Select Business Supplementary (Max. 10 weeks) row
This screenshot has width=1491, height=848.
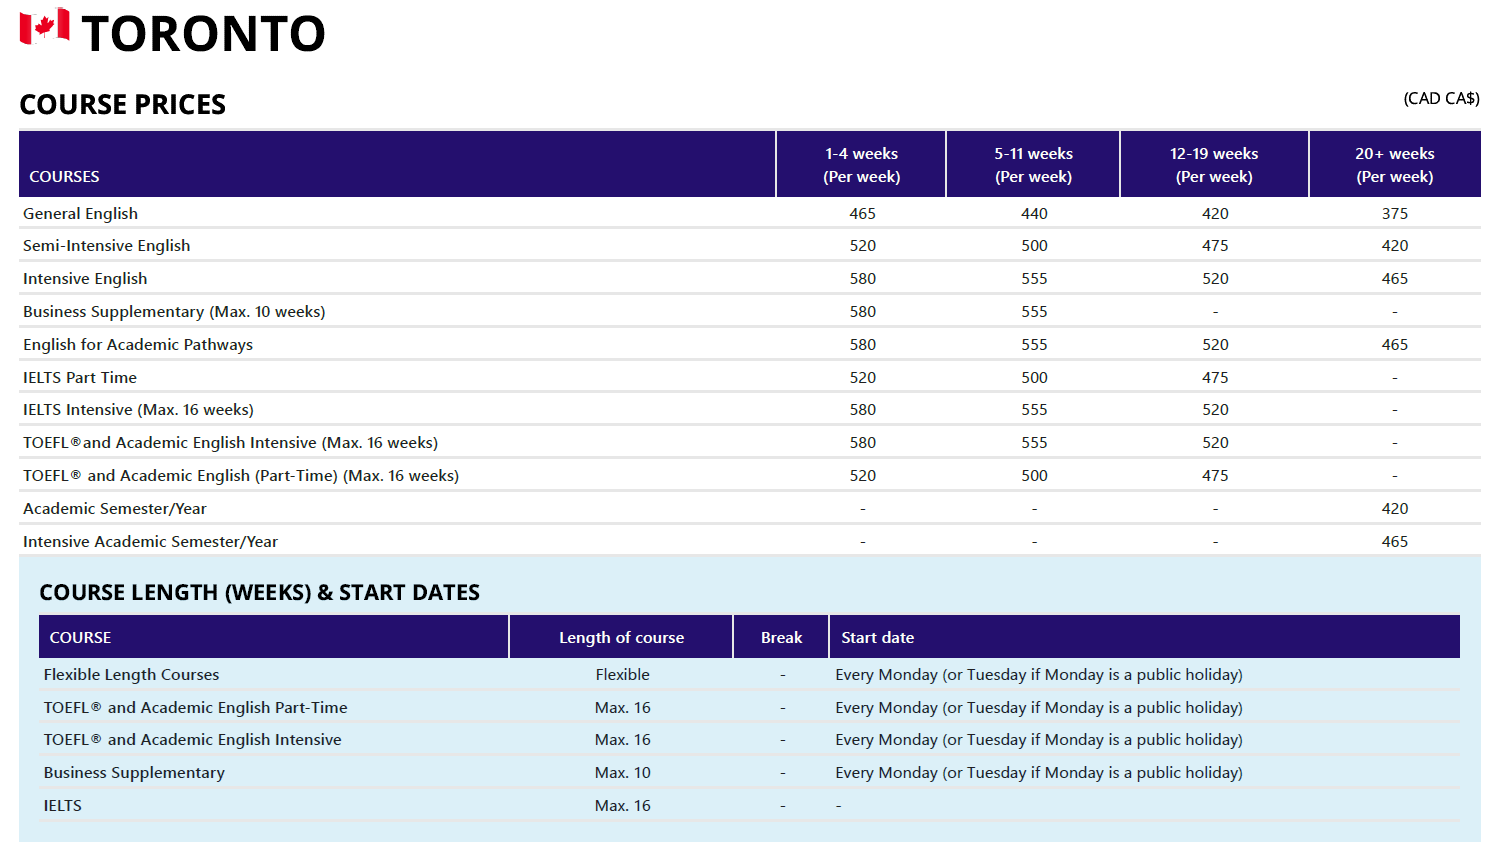pos(750,312)
